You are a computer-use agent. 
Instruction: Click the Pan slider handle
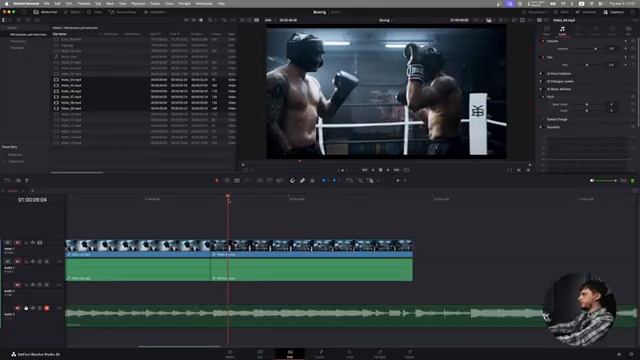click(587, 65)
